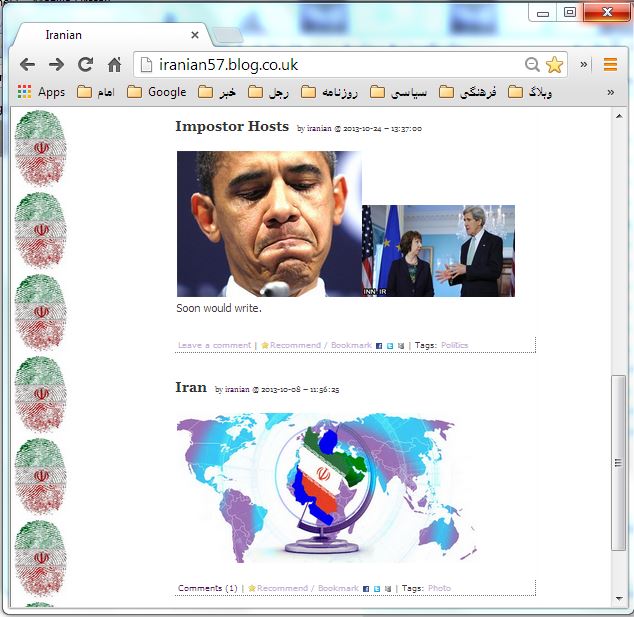
Task: Open the وبلاگ bookmarks folder
Action: 530,92
